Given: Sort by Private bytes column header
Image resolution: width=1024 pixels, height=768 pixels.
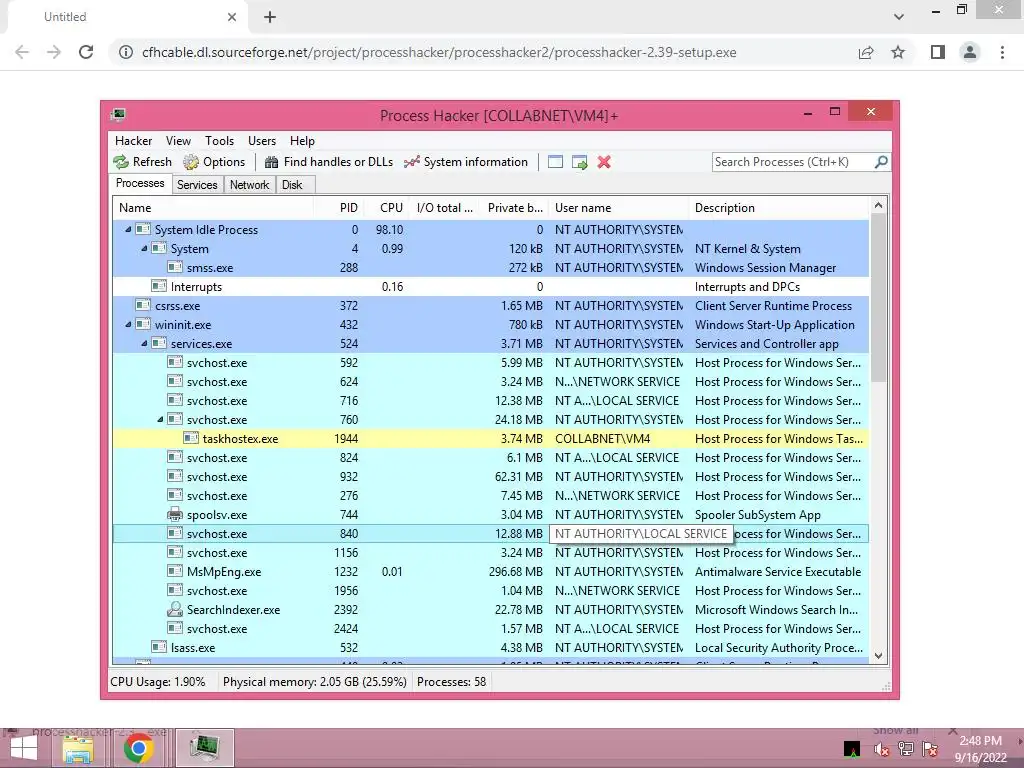Looking at the screenshot, I should click(513, 208).
